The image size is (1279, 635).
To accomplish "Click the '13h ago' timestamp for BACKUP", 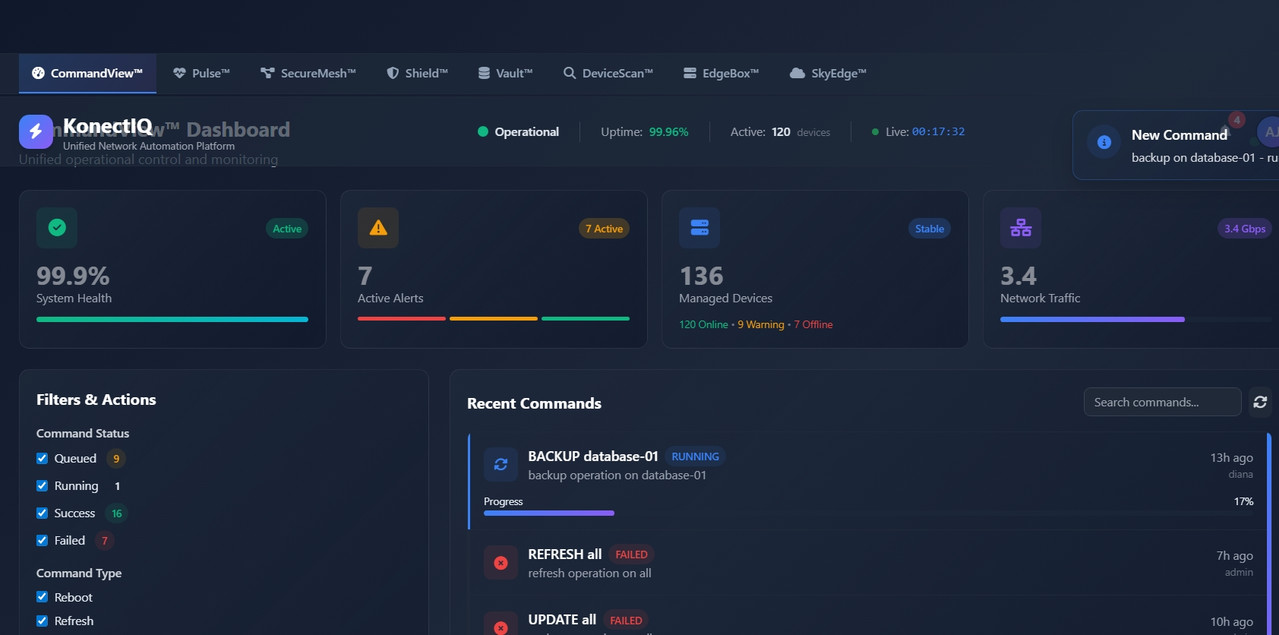I will pos(1232,457).
